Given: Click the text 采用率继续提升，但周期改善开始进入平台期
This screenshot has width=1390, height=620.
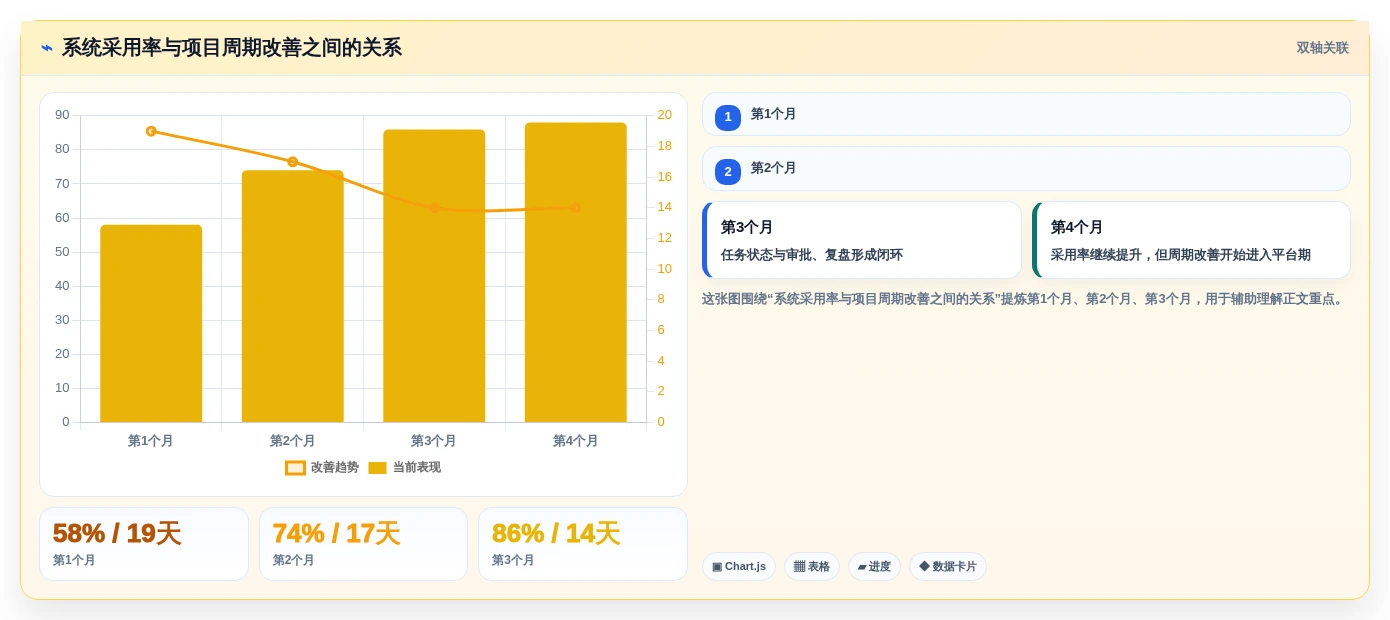Looking at the screenshot, I should [1181, 255].
